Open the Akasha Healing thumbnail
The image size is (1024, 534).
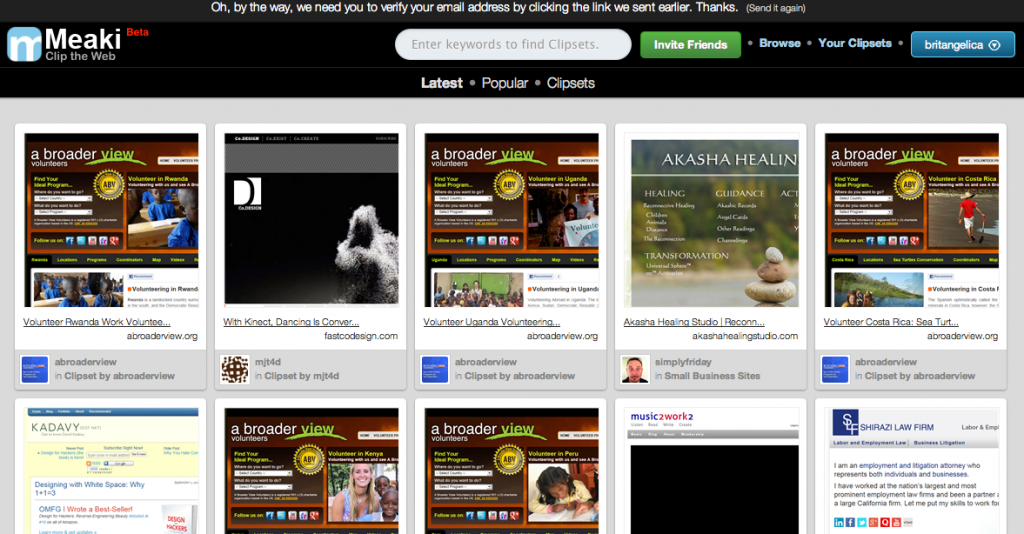(712, 220)
